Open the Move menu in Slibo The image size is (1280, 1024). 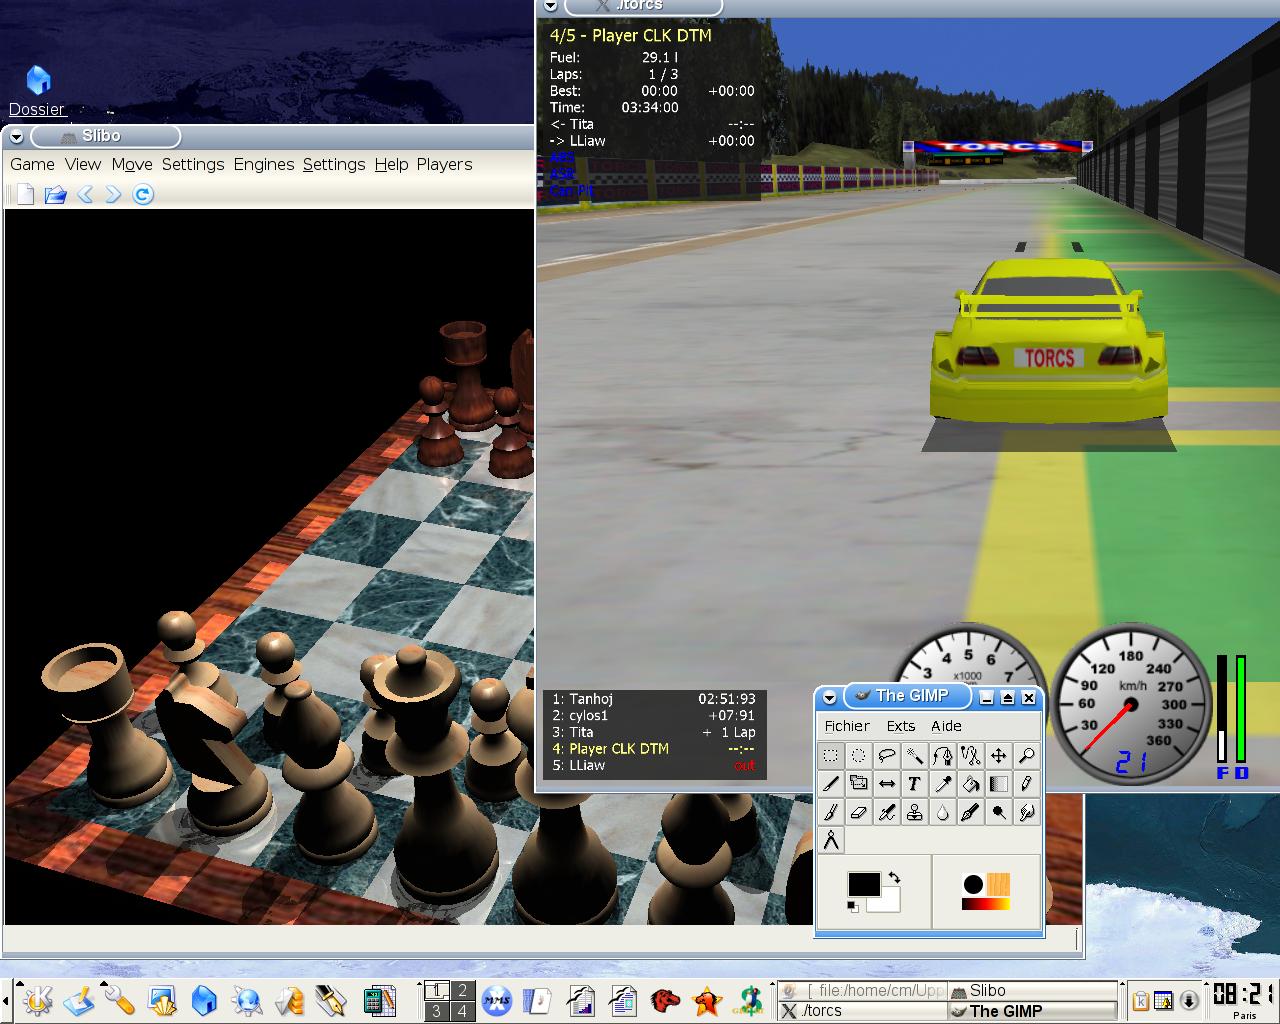[132, 164]
